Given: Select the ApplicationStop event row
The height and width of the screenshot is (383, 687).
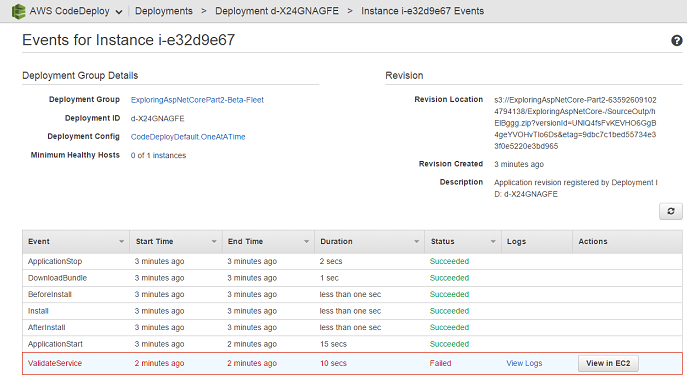Looking at the screenshot, I should (352, 262).
